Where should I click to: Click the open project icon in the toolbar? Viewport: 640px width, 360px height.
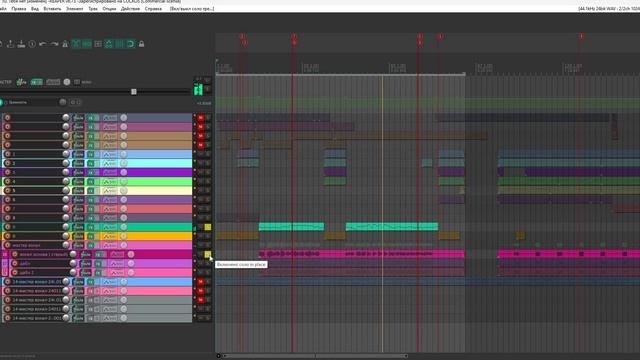tap(11, 44)
